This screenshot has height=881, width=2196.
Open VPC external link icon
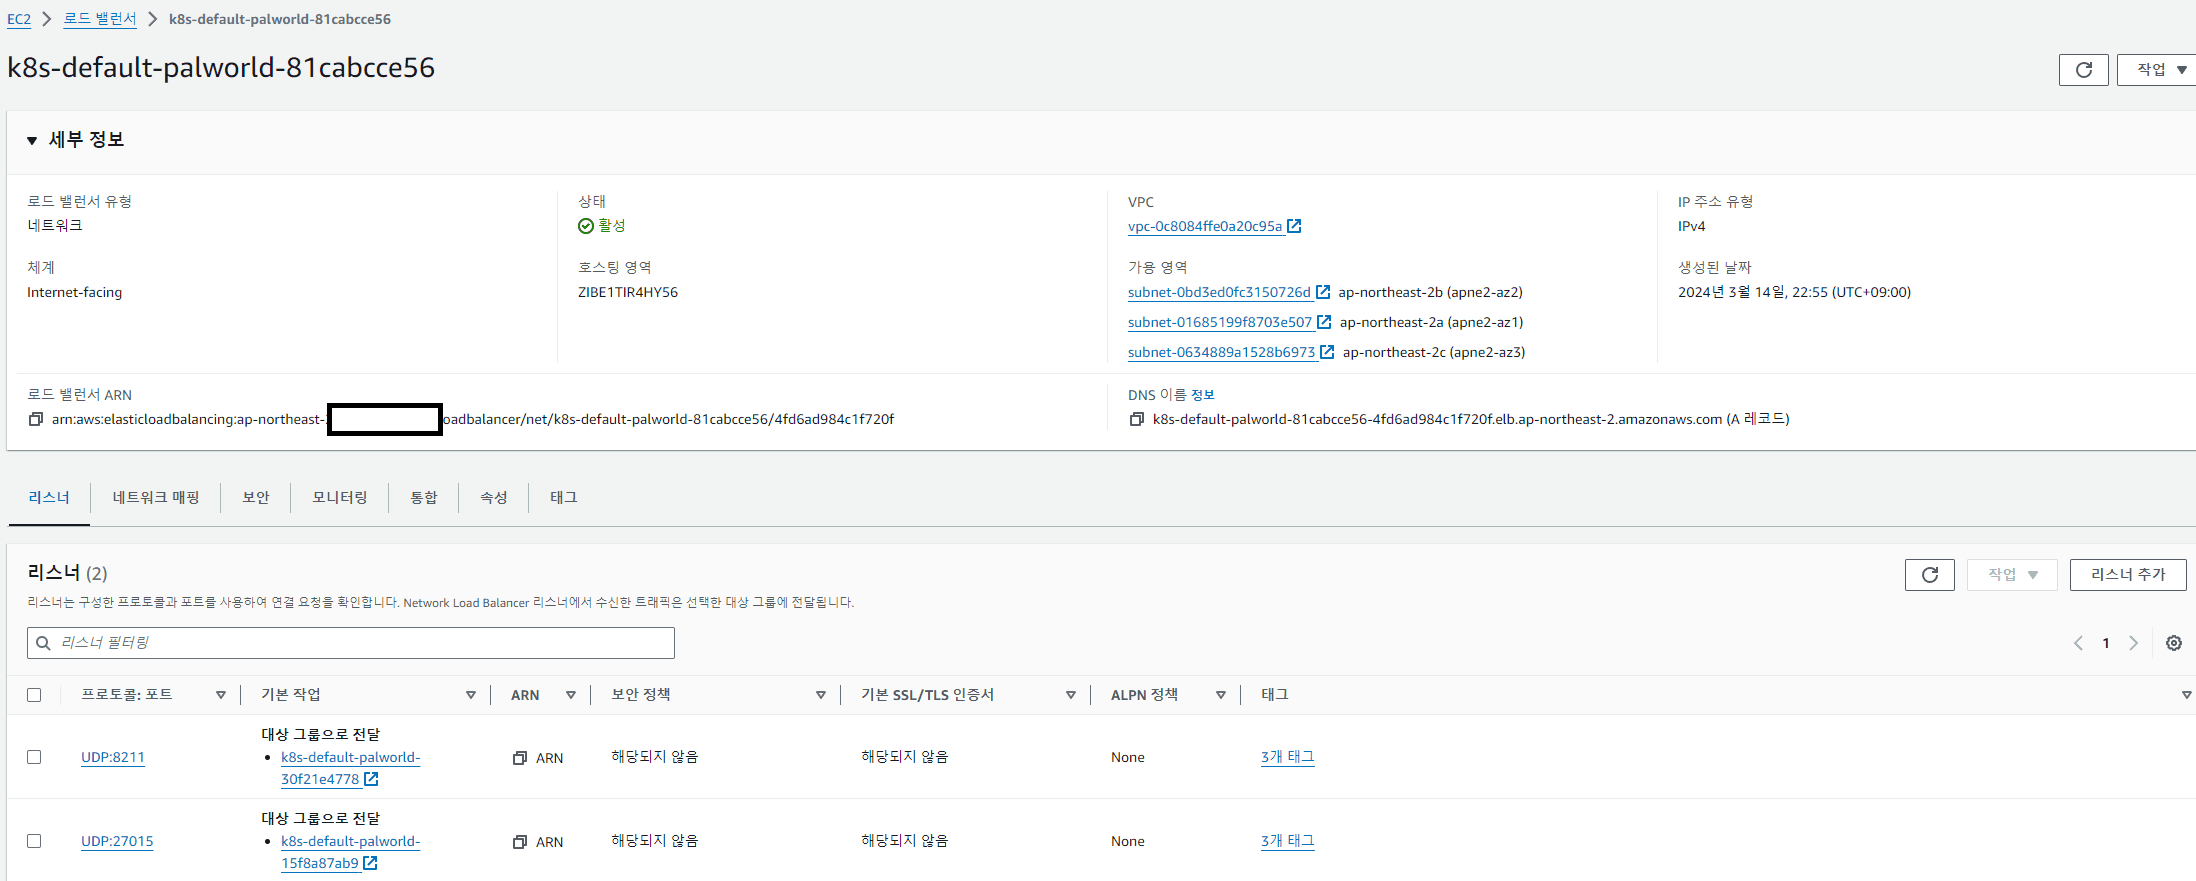point(1294,226)
